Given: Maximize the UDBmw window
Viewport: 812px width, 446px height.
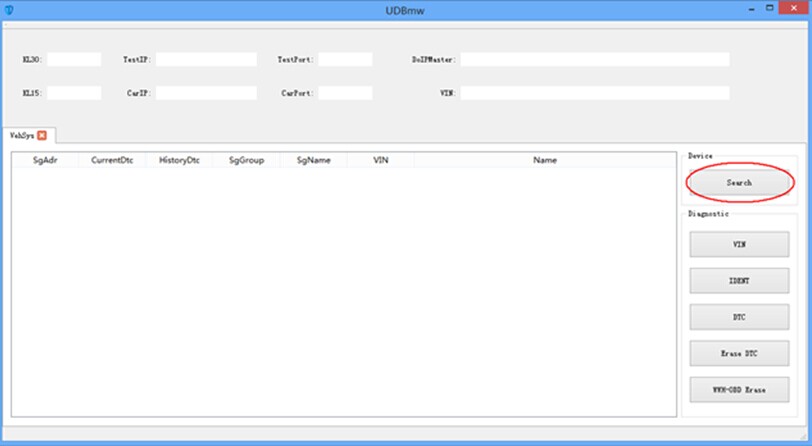Looking at the screenshot, I should (770, 8).
